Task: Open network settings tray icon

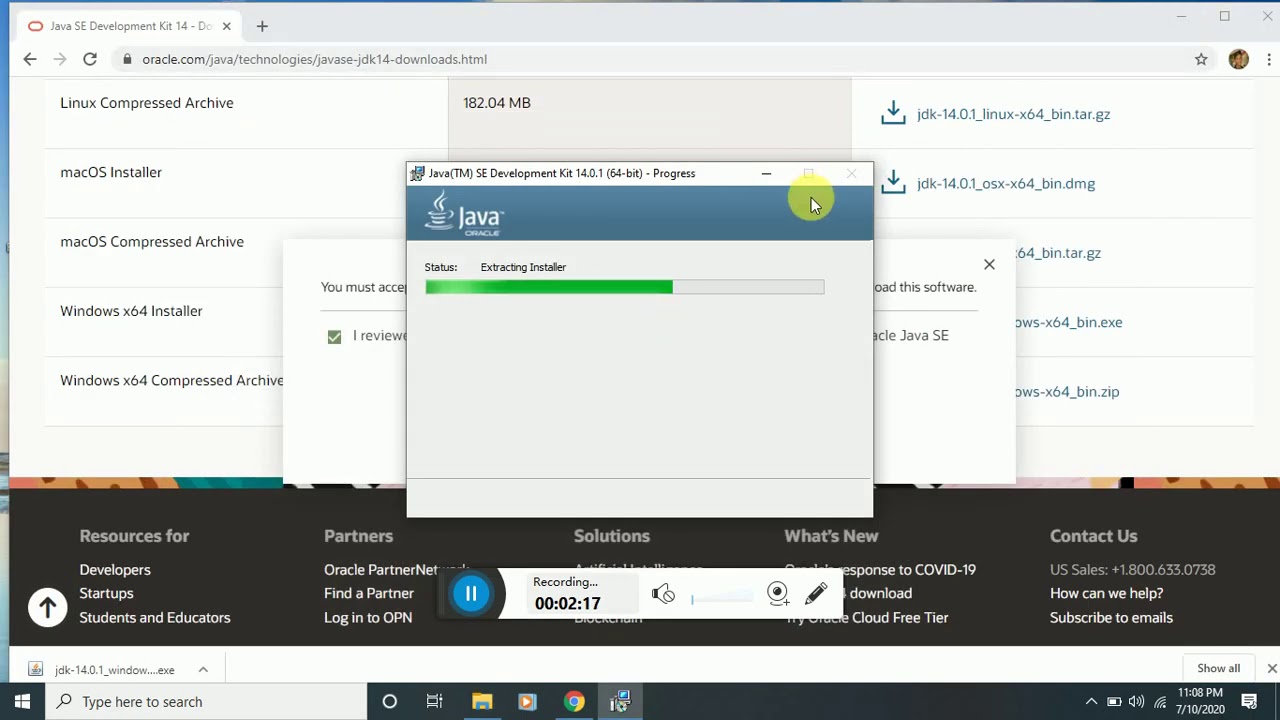Action: point(1160,701)
